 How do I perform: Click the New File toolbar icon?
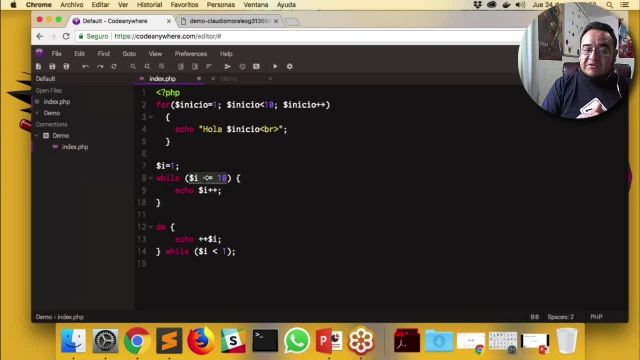(x=38, y=66)
